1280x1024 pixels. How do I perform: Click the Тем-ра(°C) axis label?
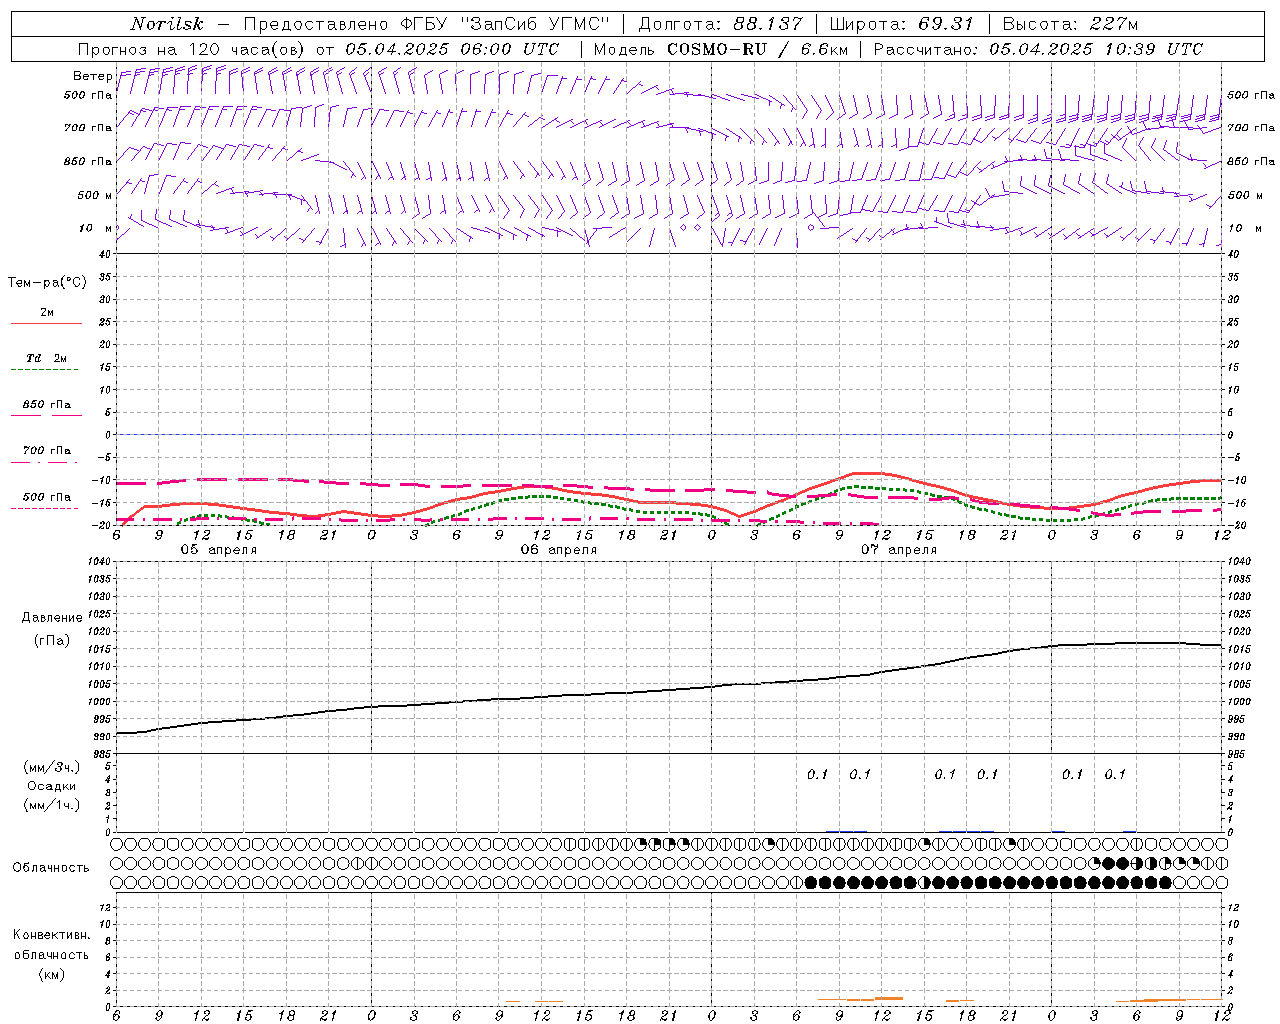pos(47,283)
